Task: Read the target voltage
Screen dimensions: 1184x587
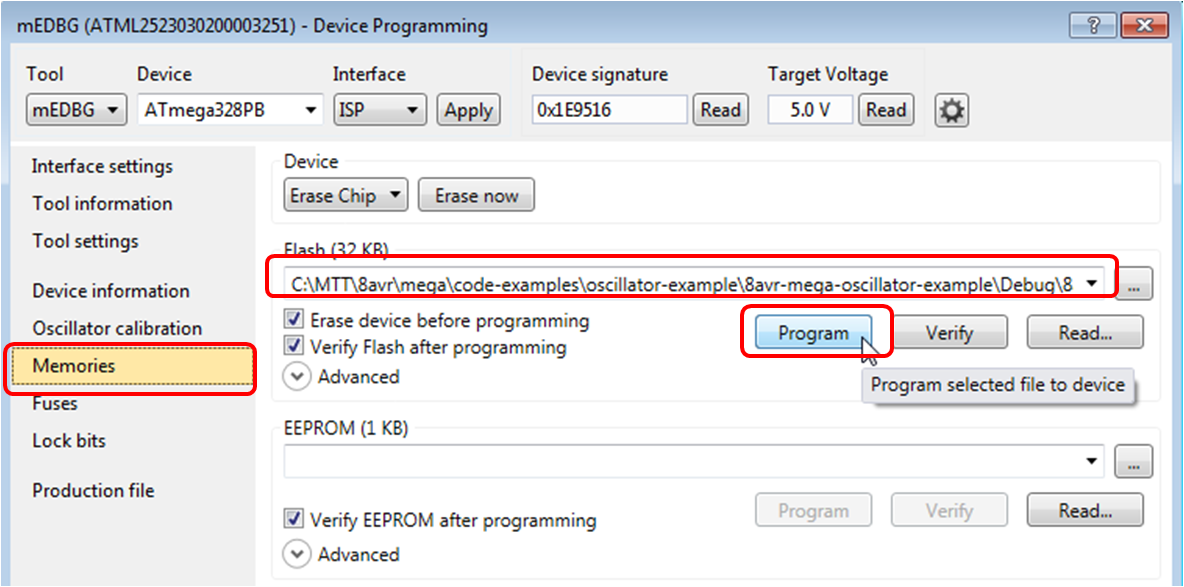Action: pyautogui.click(x=886, y=110)
